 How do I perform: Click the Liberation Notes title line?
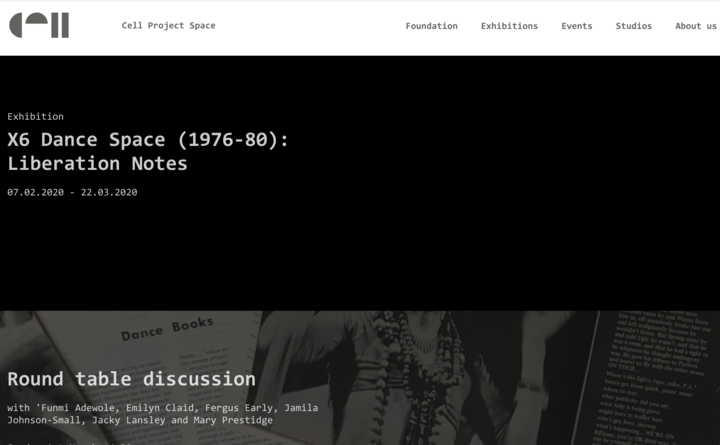[x=97, y=164]
